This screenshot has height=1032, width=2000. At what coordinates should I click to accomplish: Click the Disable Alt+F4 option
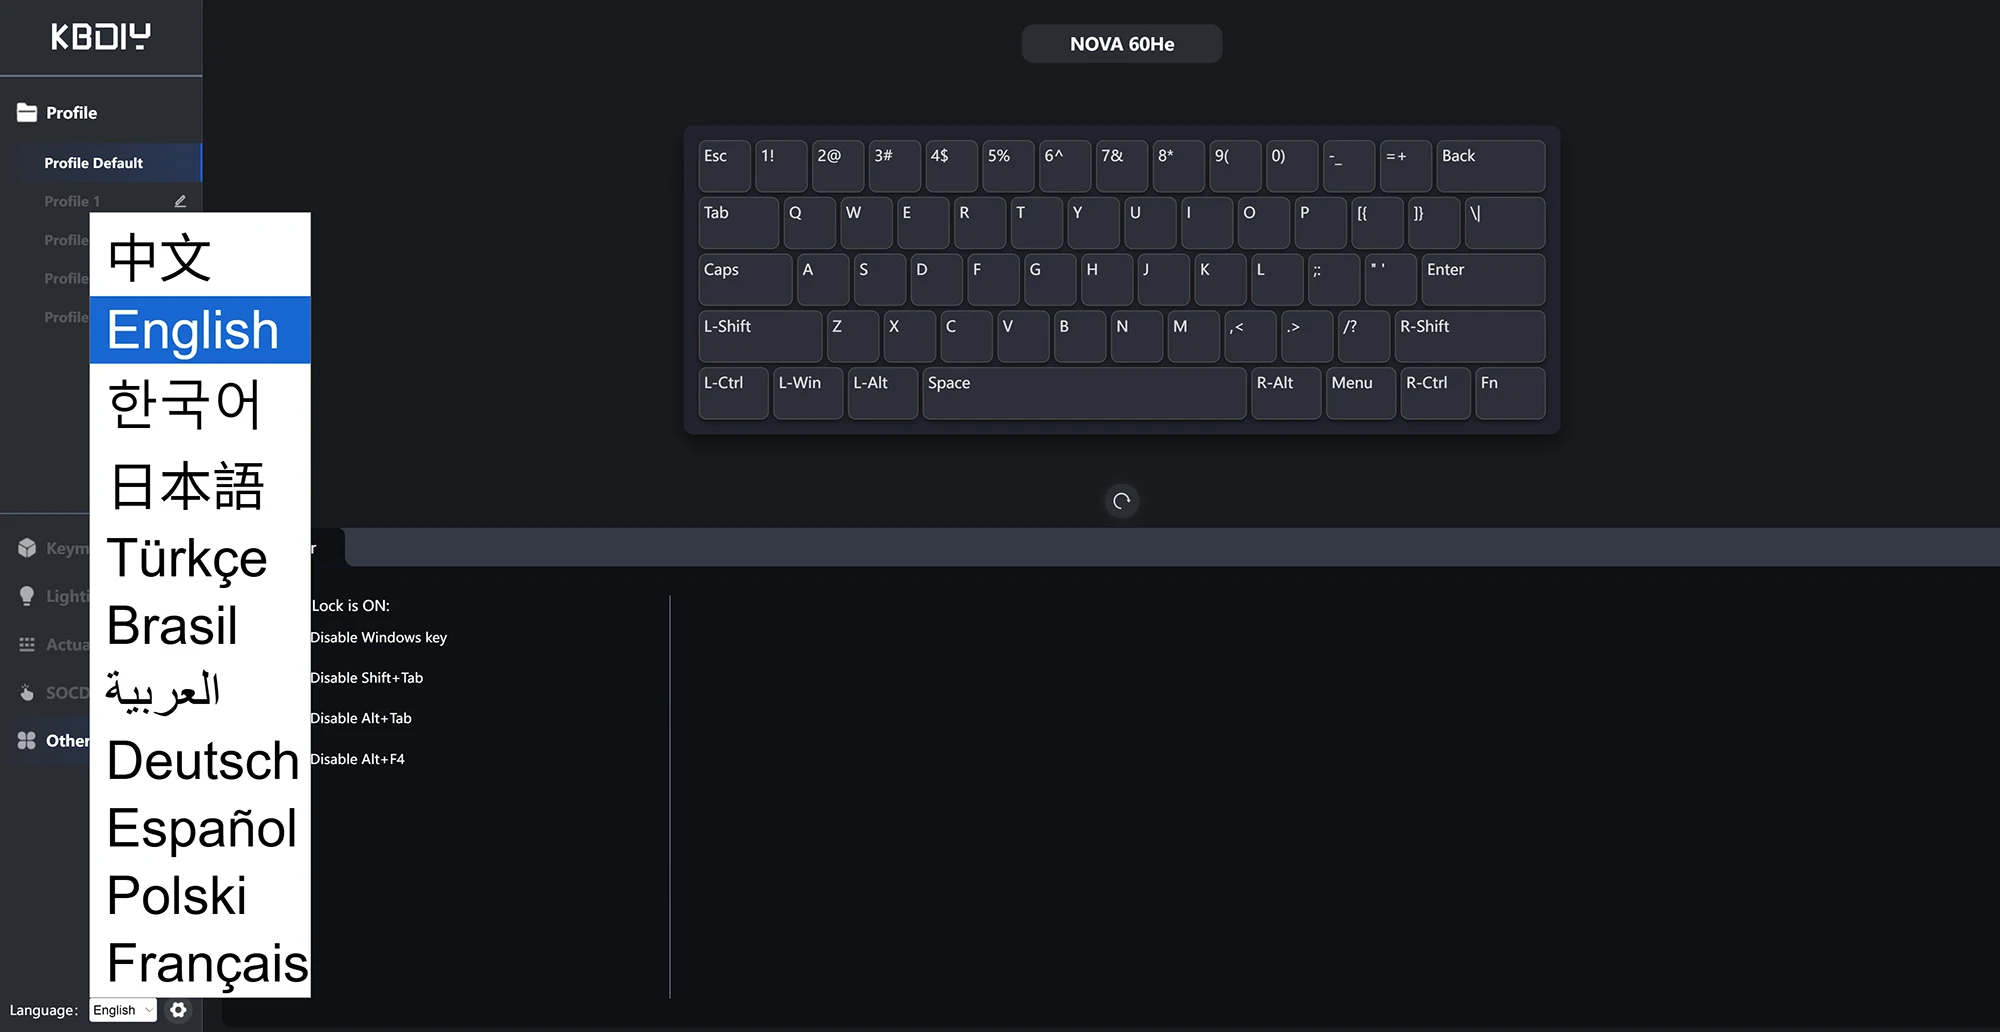[x=357, y=759]
